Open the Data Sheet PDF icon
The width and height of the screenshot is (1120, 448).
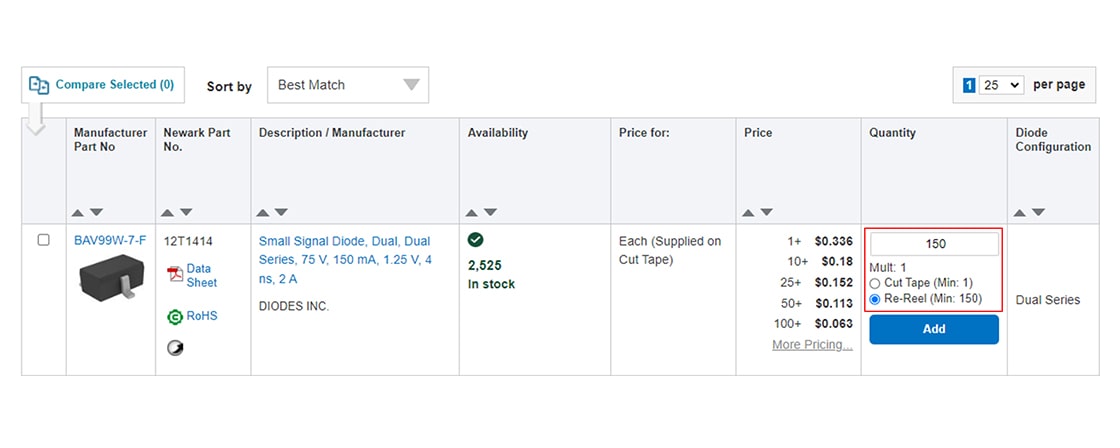(x=175, y=275)
